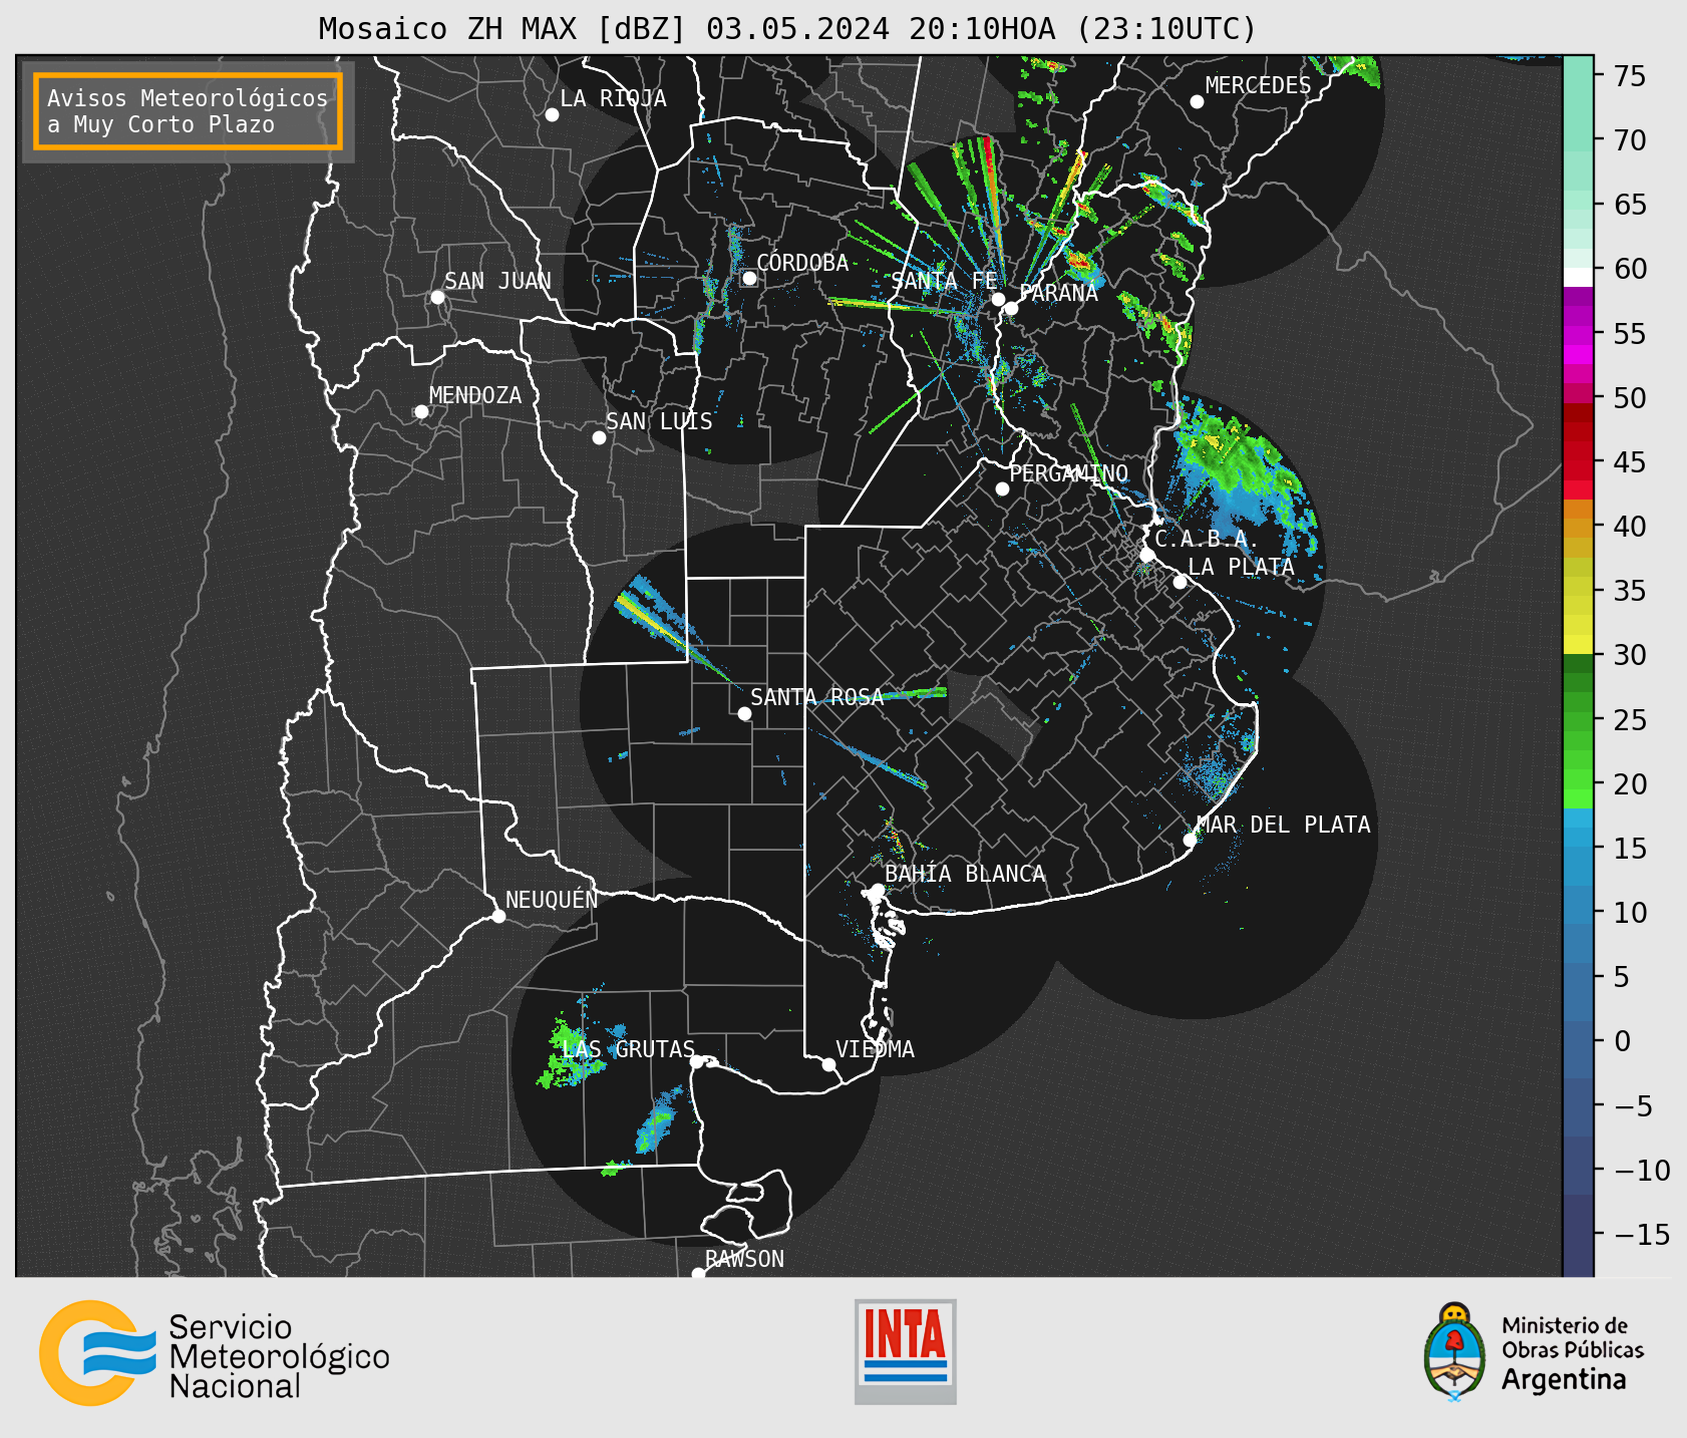Screen dimensions: 1687x1438
Task: Click the PARANÁ city marker dot
Action: (x=1012, y=308)
